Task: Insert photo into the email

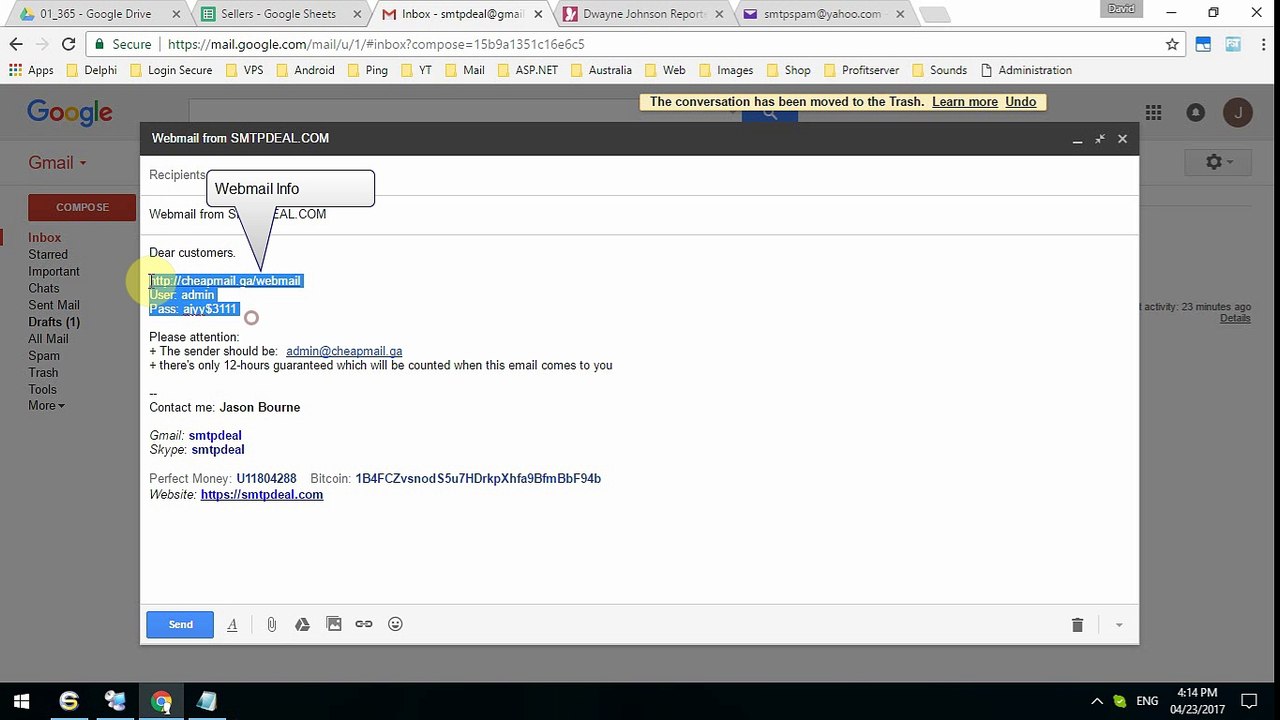Action: coord(334,625)
